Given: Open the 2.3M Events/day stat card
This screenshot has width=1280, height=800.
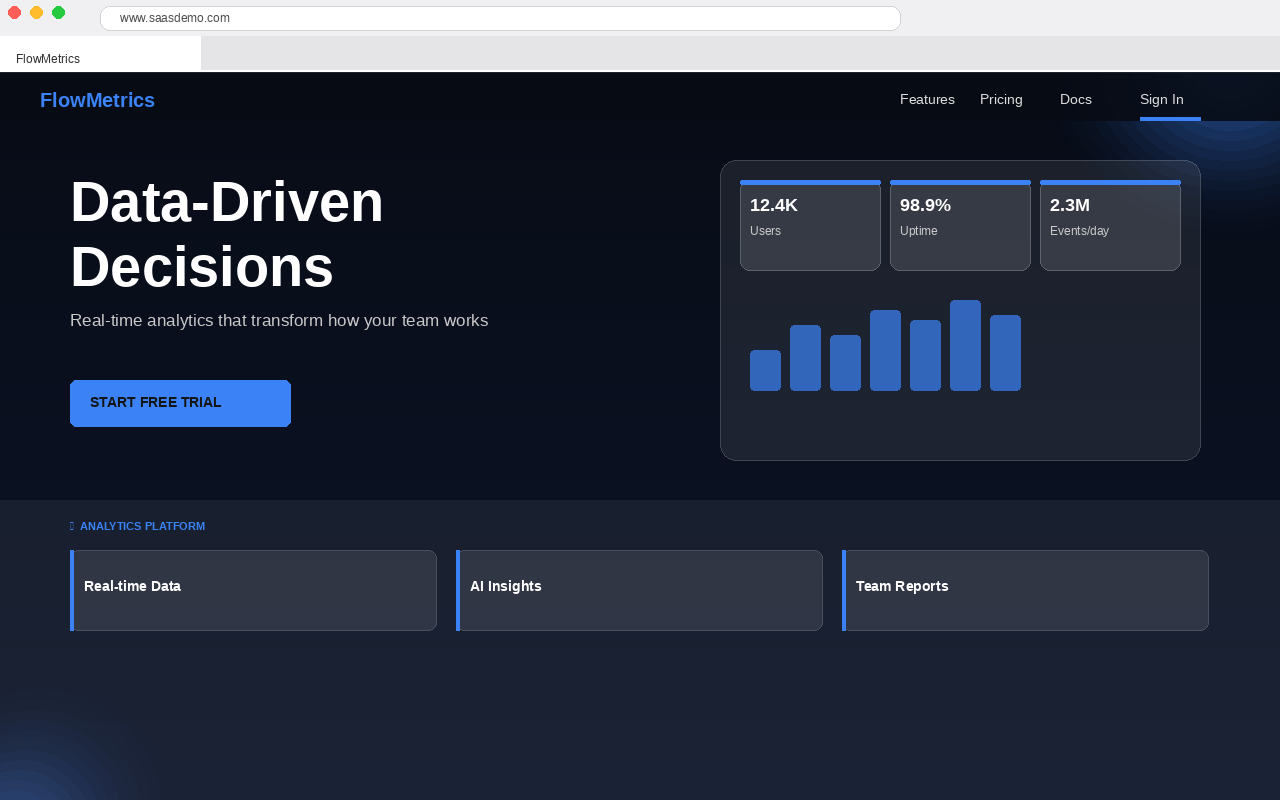Looking at the screenshot, I should (1110, 225).
